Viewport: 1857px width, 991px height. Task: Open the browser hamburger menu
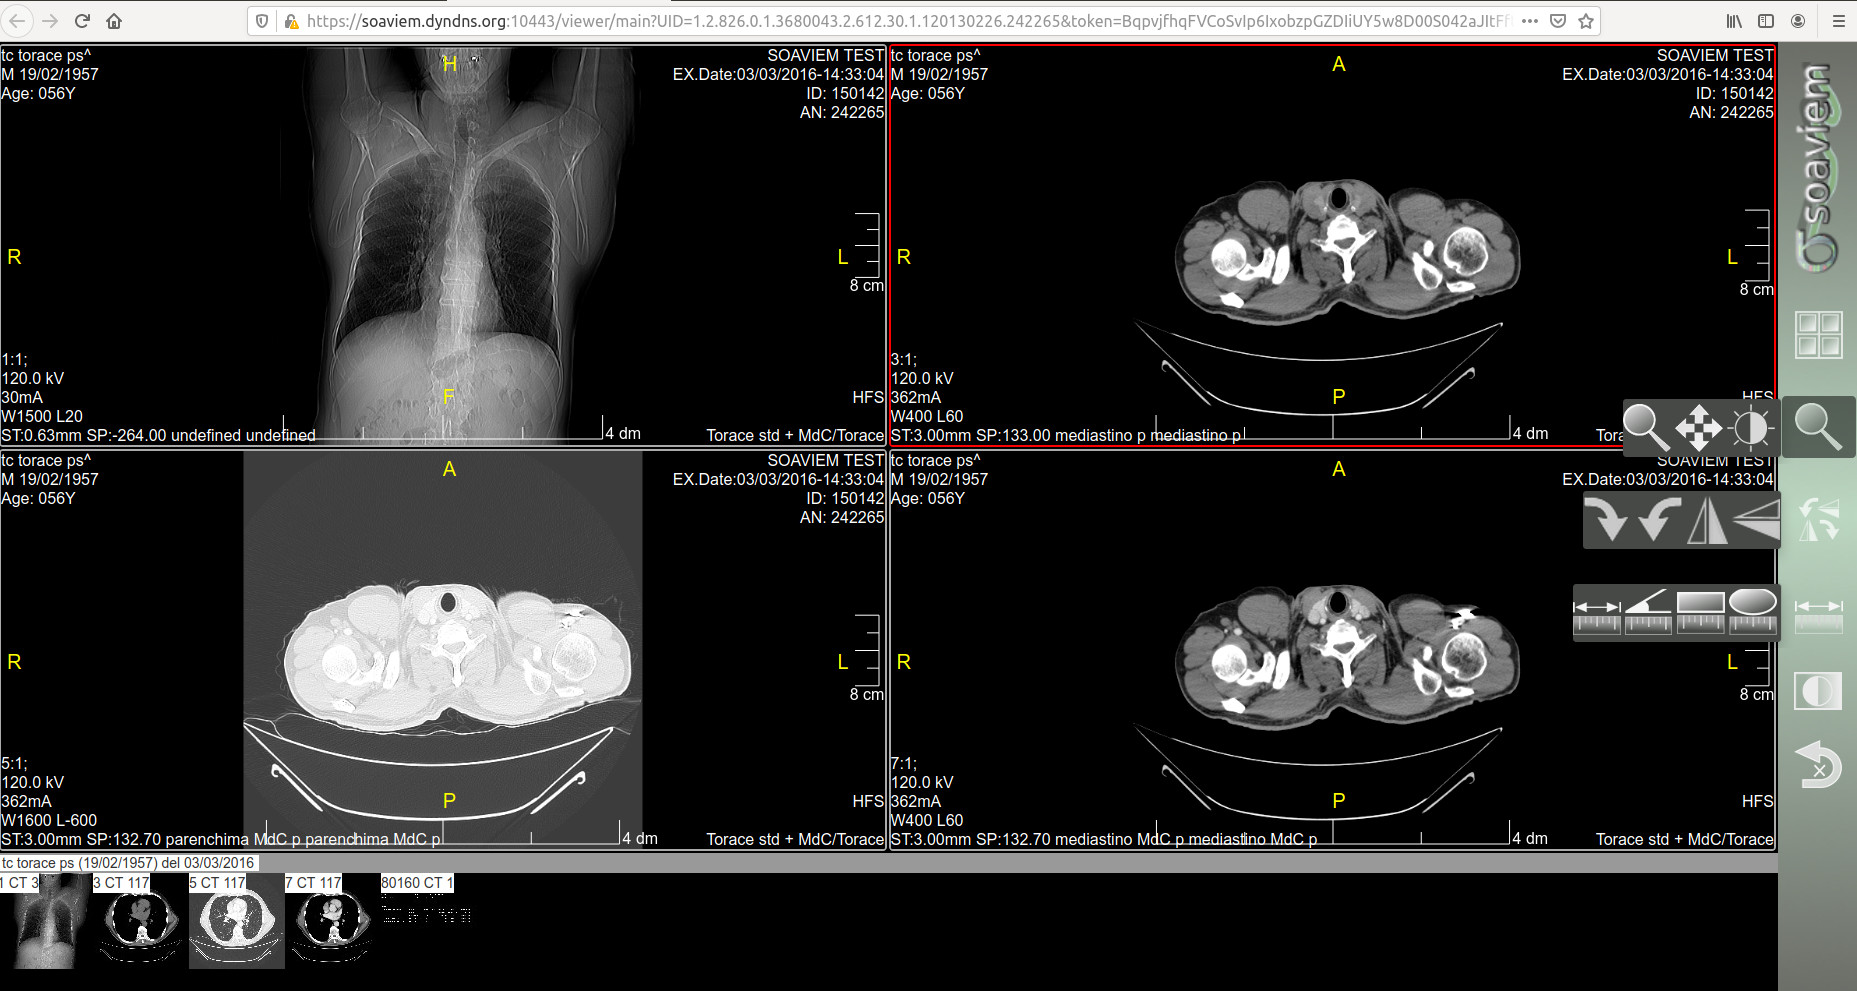coord(1838,21)
